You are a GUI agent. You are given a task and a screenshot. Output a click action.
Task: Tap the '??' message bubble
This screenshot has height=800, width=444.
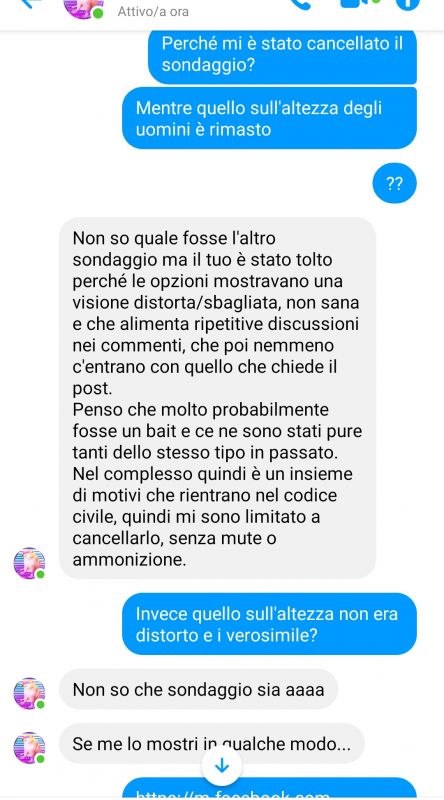point(394,184)
